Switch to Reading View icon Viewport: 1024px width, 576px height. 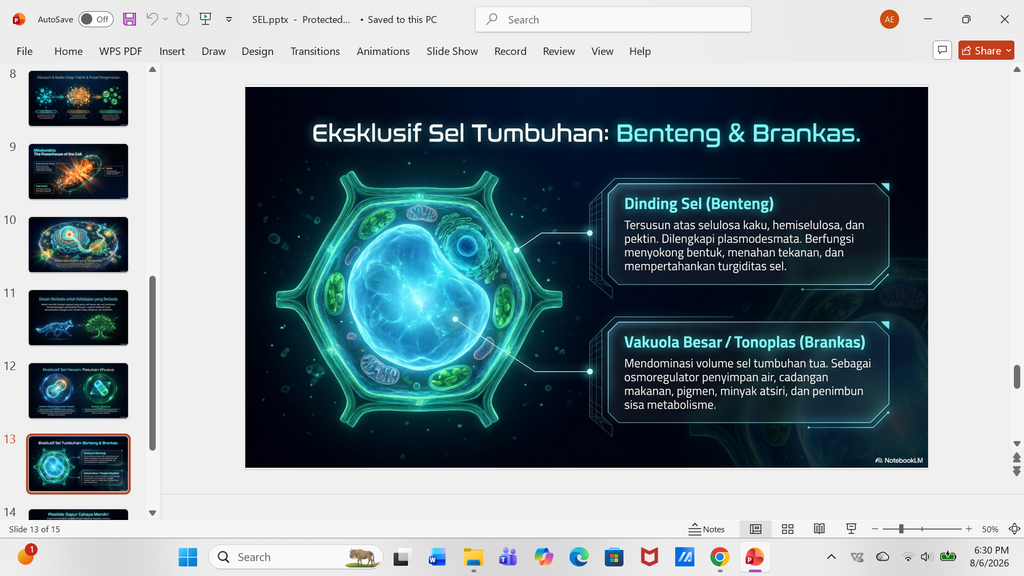point(819,529)
